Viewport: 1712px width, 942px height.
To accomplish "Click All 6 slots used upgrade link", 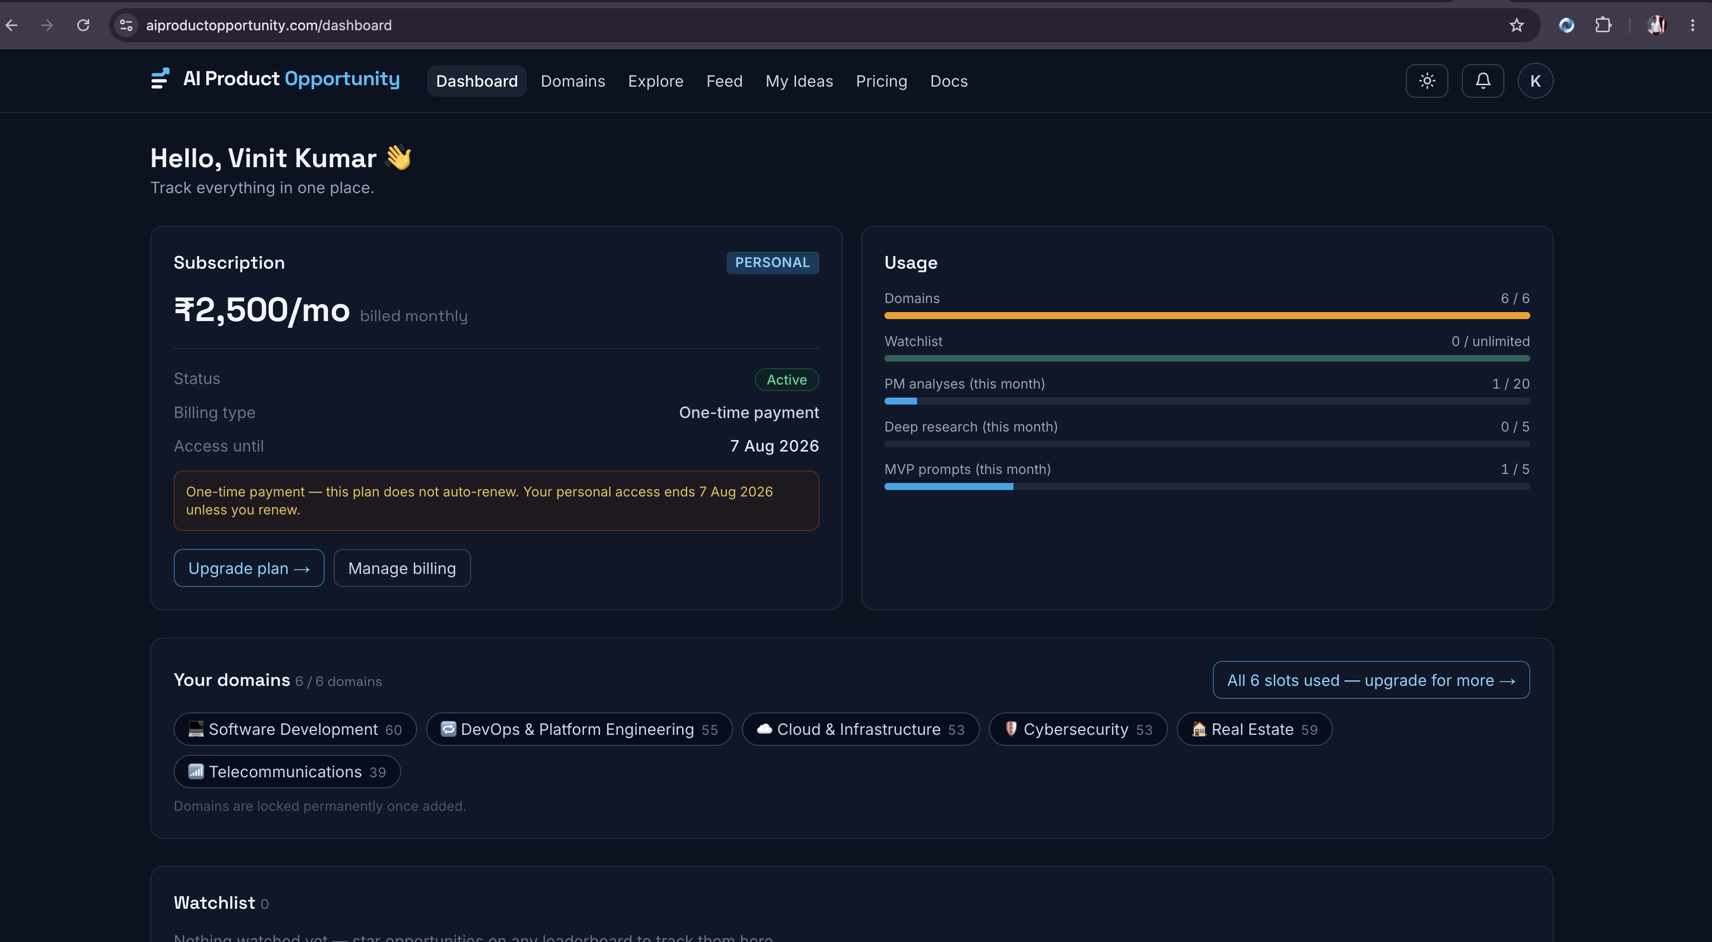I will click(x=1371, y=680).
